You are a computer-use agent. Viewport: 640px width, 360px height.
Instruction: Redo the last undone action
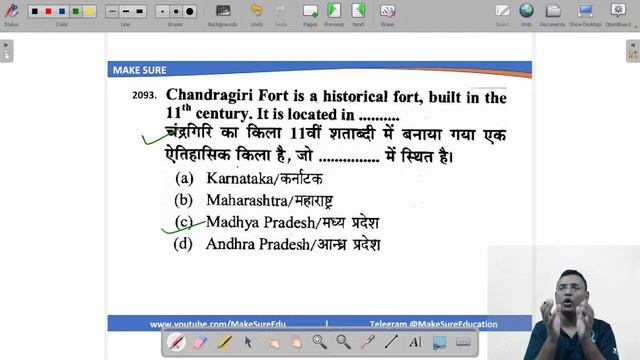pos(280,15)
